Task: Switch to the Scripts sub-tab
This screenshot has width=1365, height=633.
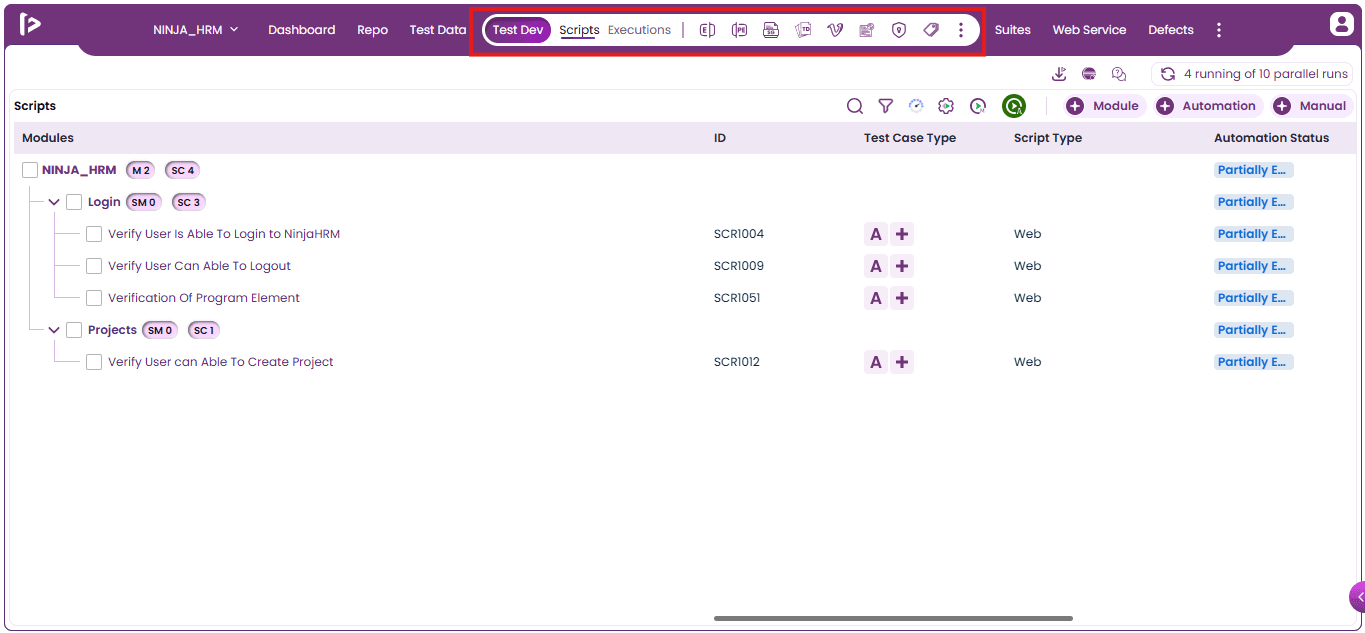Action: (579, 30)
